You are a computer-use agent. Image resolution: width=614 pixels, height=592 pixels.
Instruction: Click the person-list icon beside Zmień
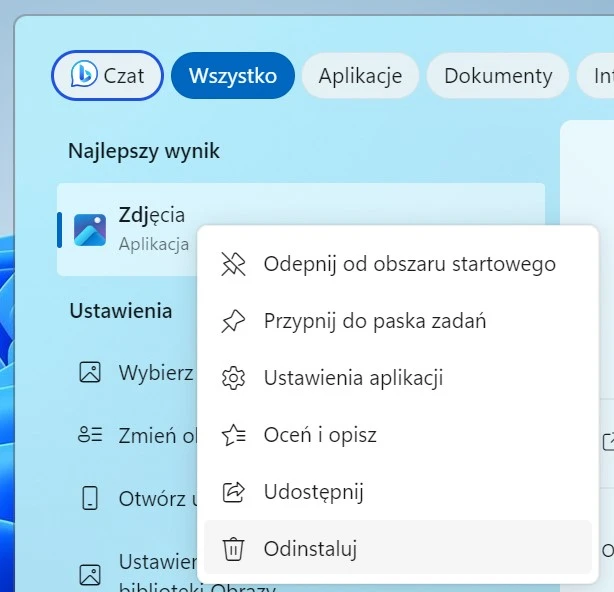[x=90, y=435]
